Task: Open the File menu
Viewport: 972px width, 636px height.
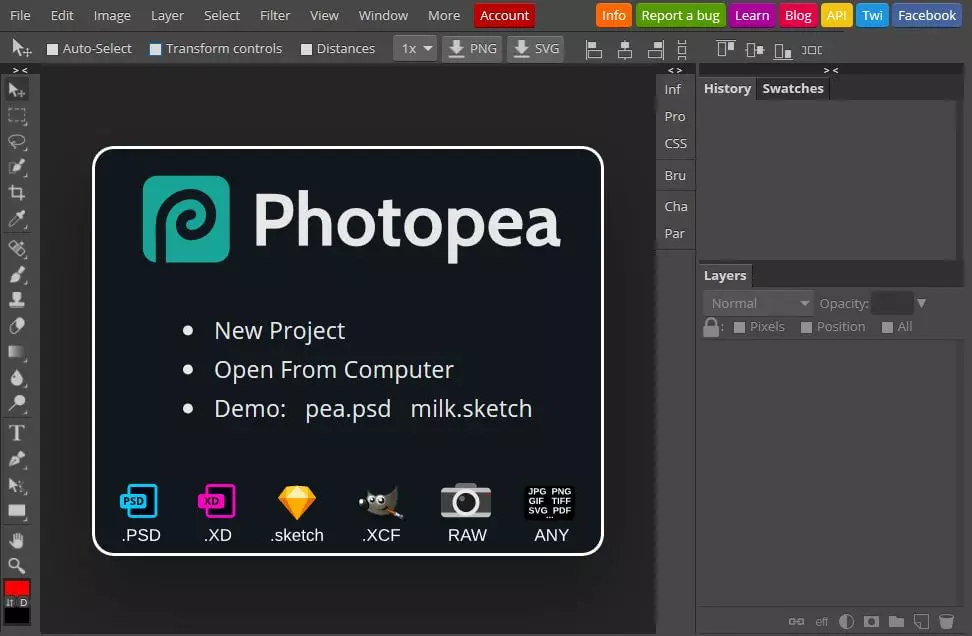Action: coord(20,15)
